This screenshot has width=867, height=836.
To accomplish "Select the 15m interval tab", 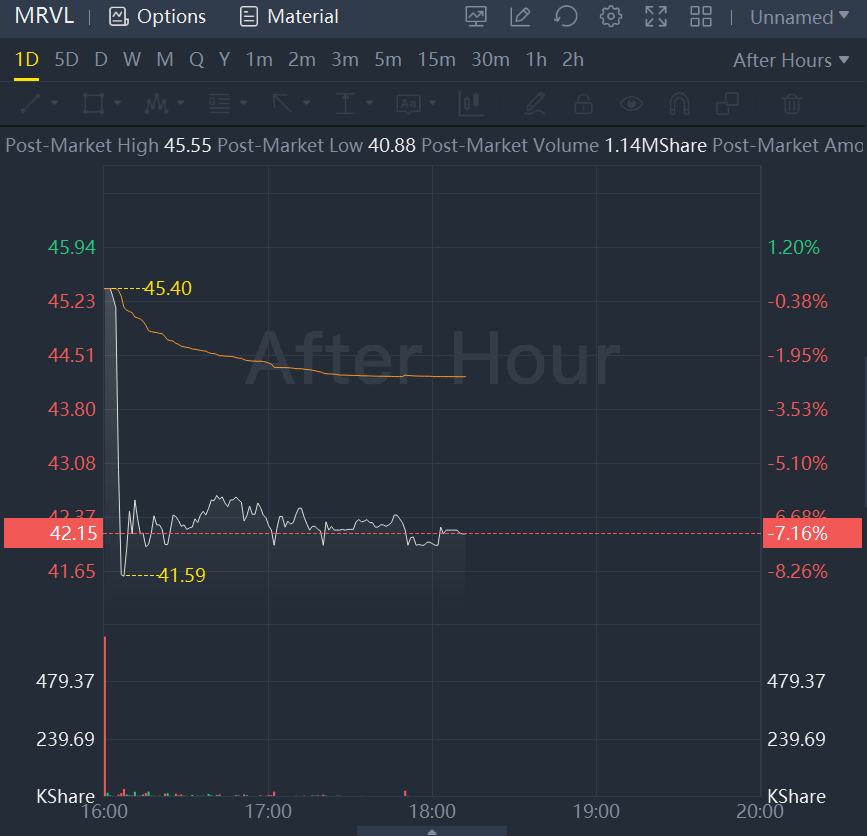I will pyautogui.click(x=436, y=60).
